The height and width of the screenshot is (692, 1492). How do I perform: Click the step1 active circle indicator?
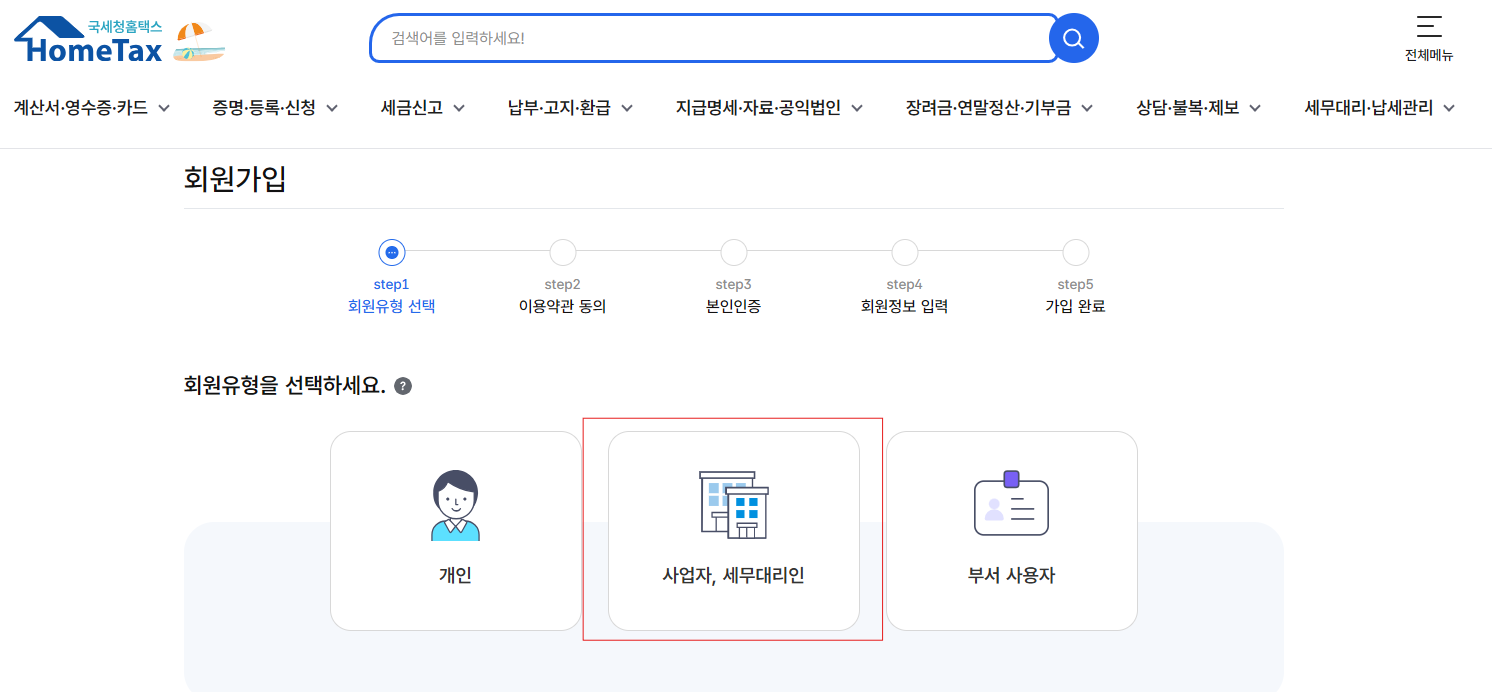pos(391,253)
